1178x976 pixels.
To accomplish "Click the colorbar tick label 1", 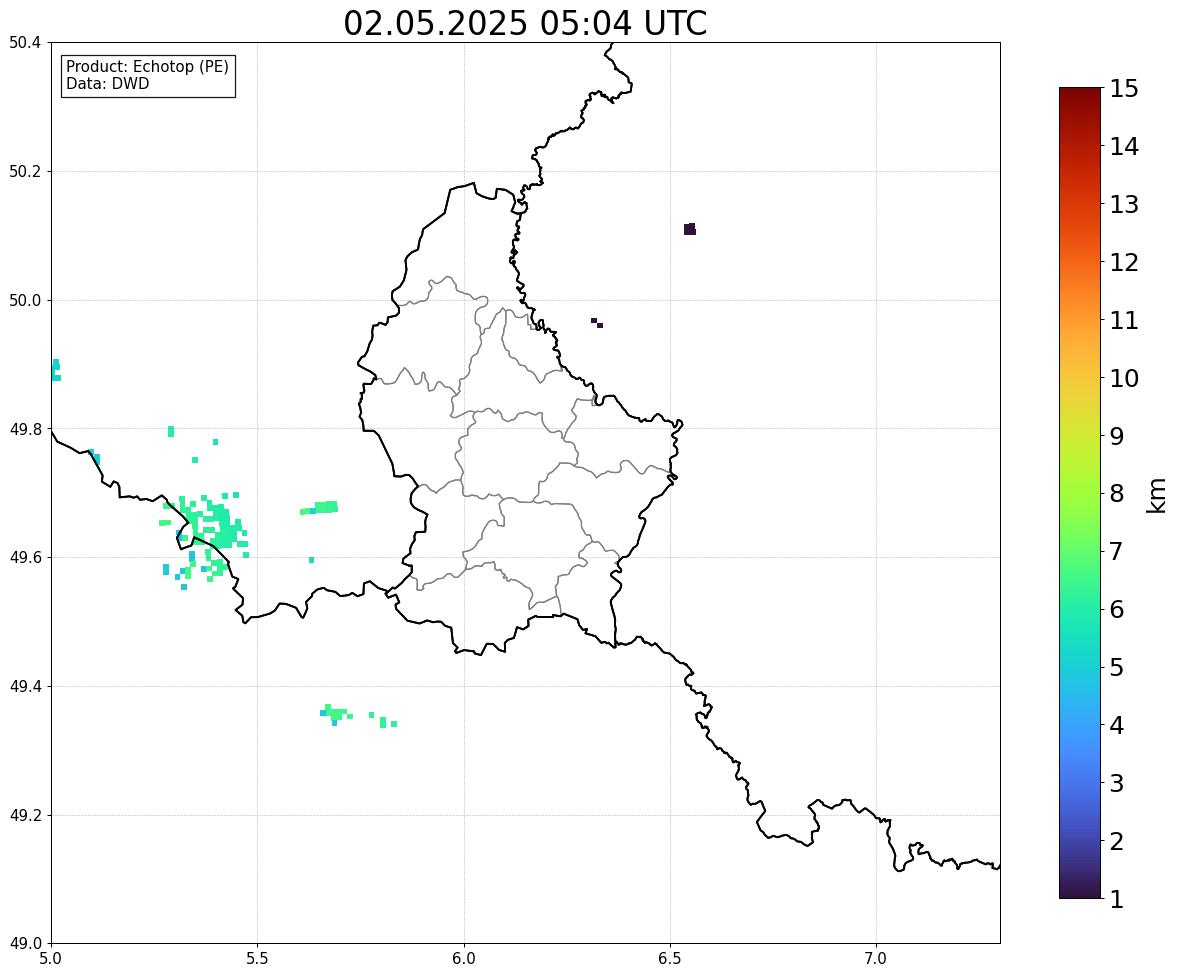I will pos(1117,899).
